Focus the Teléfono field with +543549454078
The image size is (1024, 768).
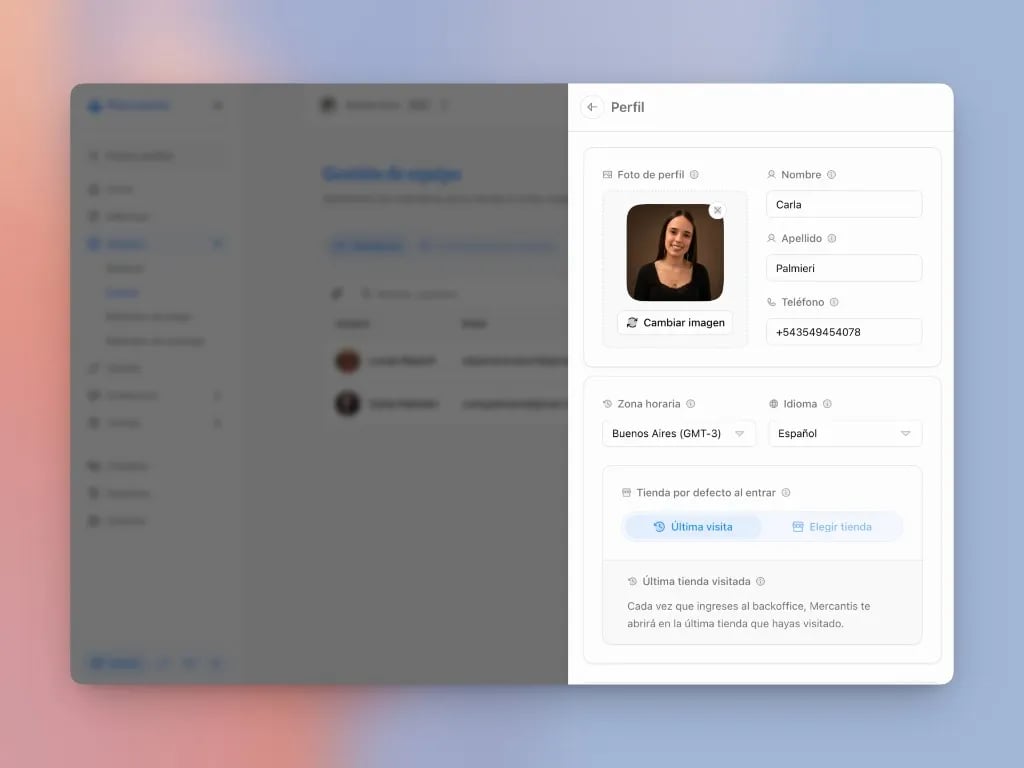[844, 332]
